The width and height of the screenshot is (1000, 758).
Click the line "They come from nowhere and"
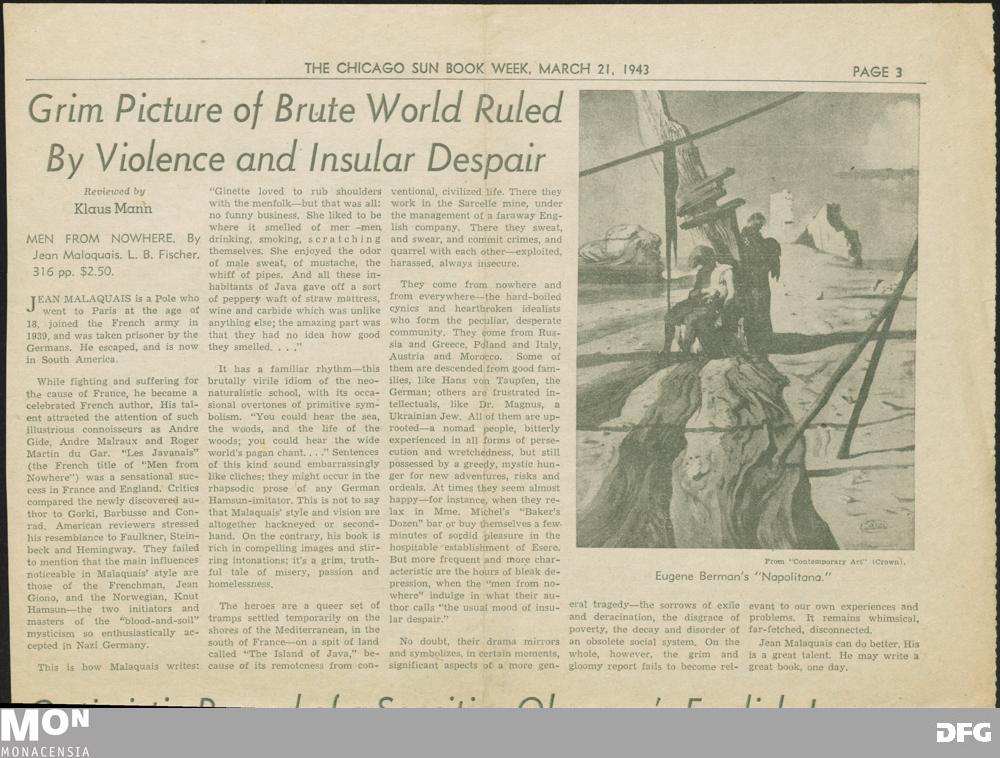coord(481,285)
